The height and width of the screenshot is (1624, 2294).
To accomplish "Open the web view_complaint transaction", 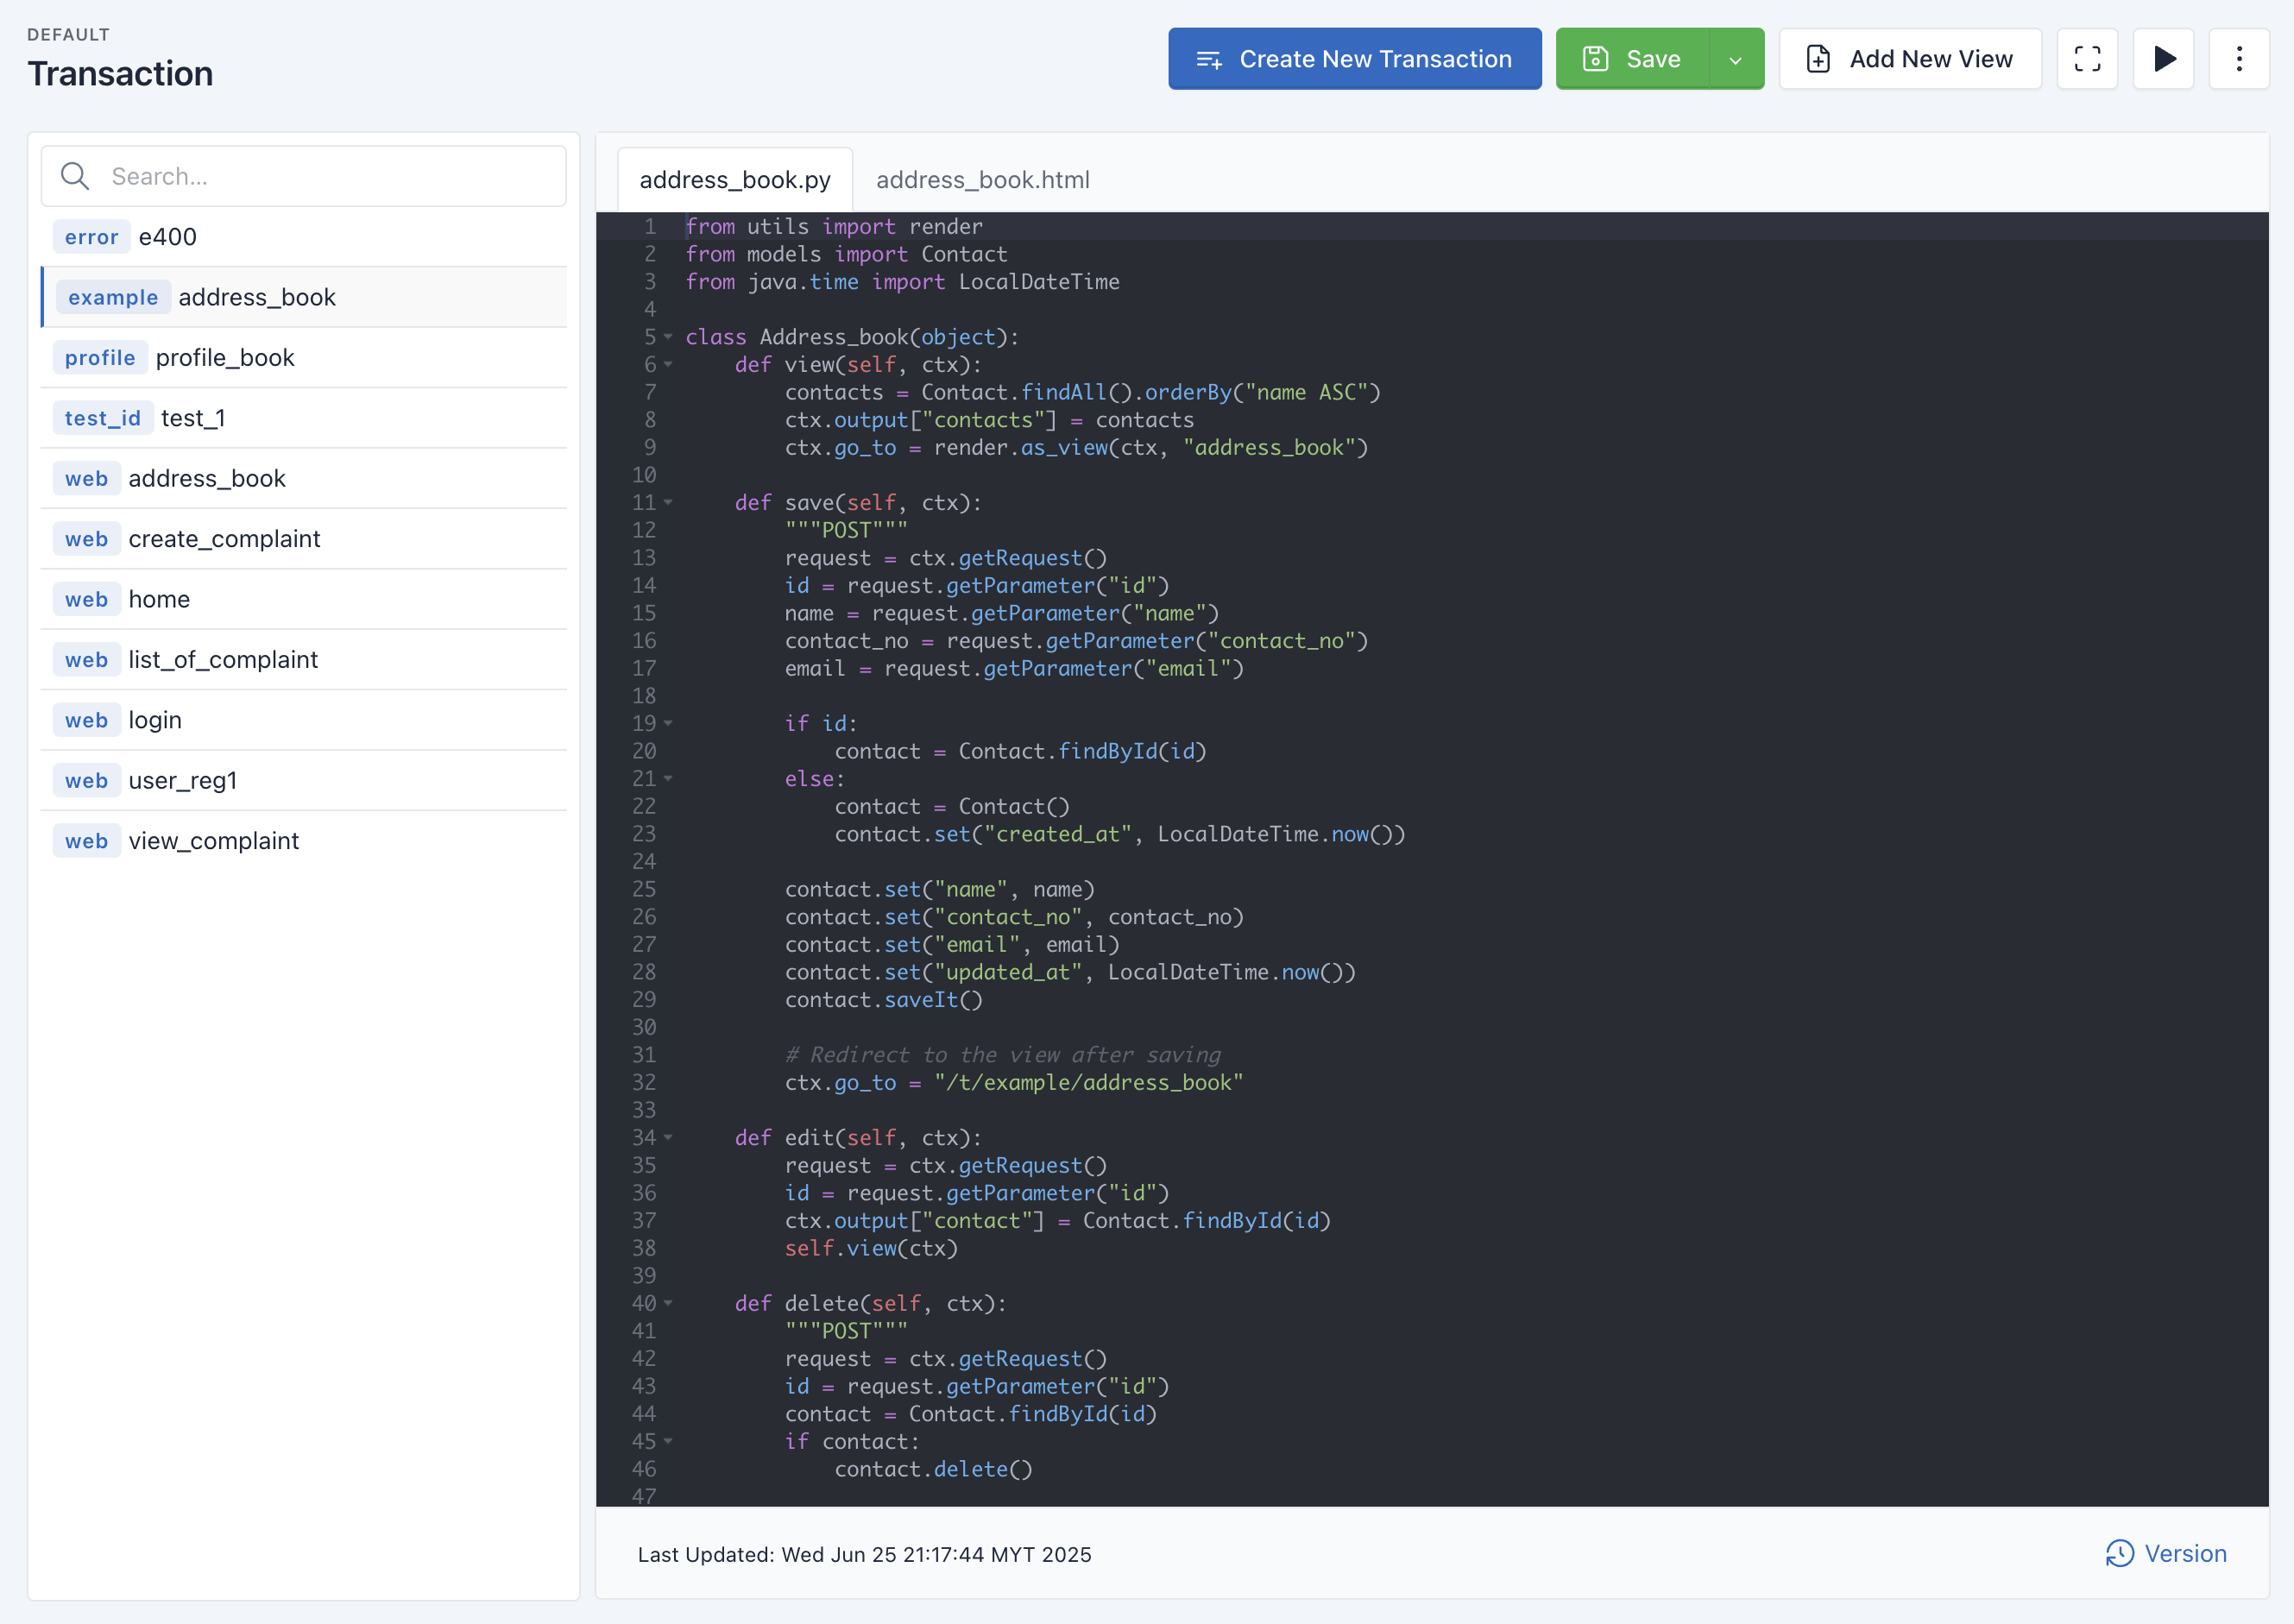I will tap(304, 841).
